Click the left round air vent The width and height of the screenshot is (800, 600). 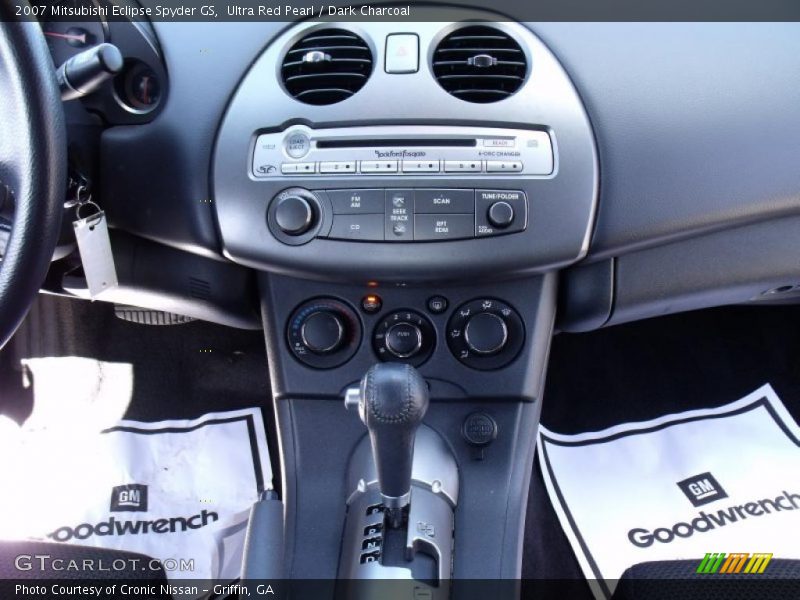pos(326,65)
